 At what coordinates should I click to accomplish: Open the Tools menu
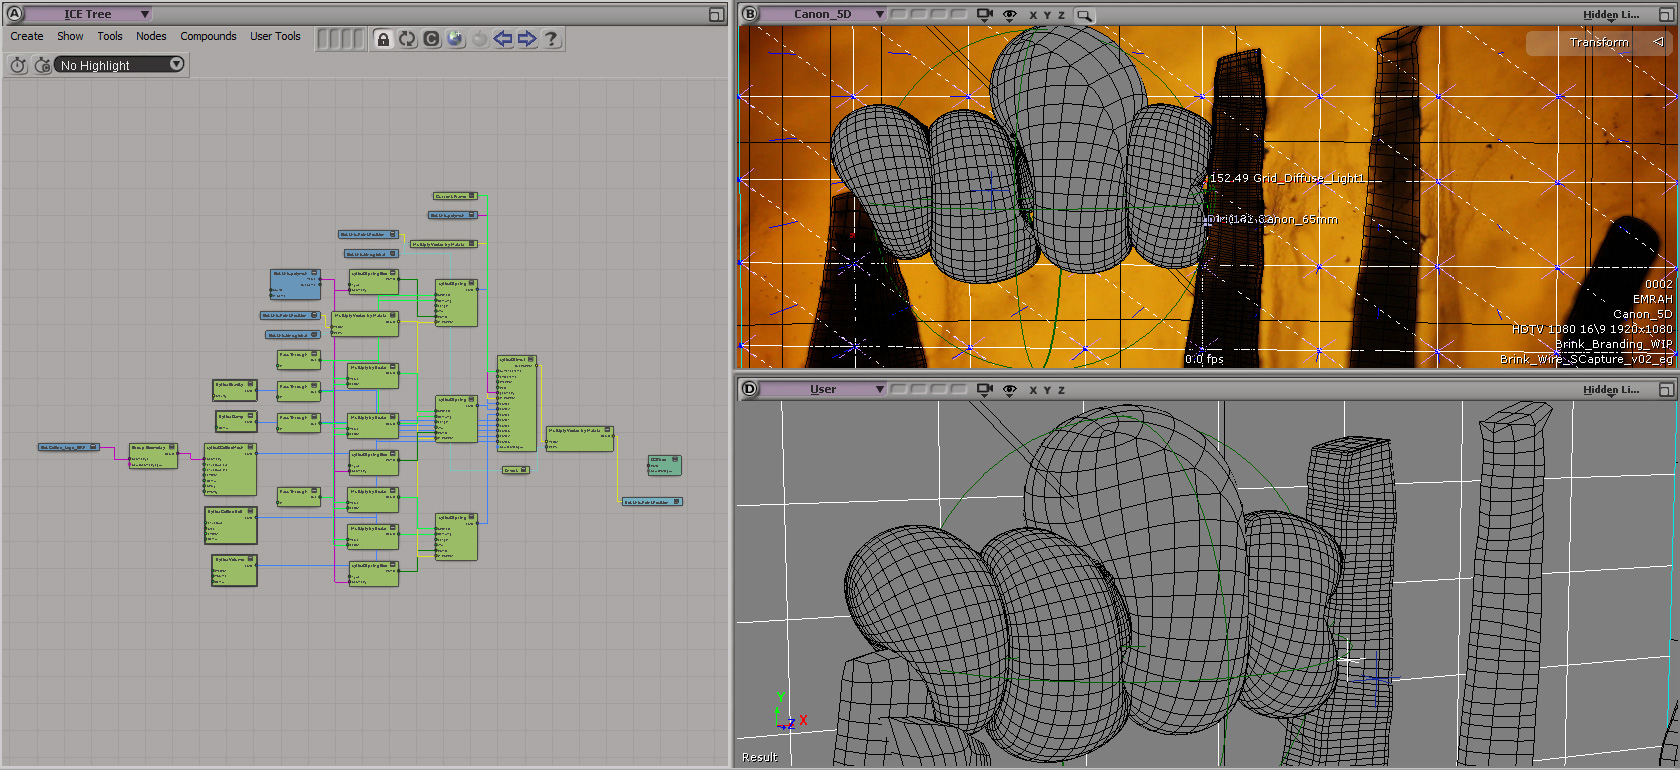(x=110, y=36)
